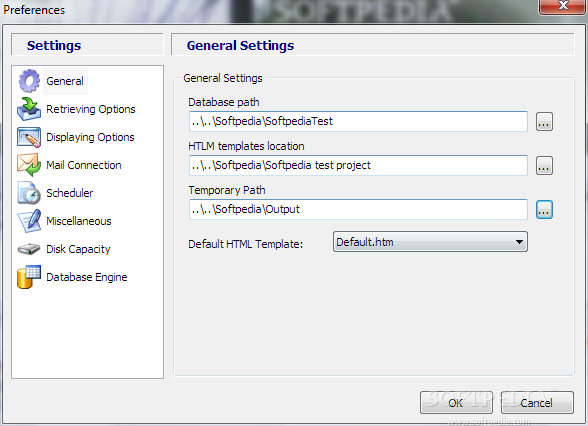Switch to the Scheduler settings label
Image resolution: width=588 pixels, height=426 pixels.
[x=70, y=193]
